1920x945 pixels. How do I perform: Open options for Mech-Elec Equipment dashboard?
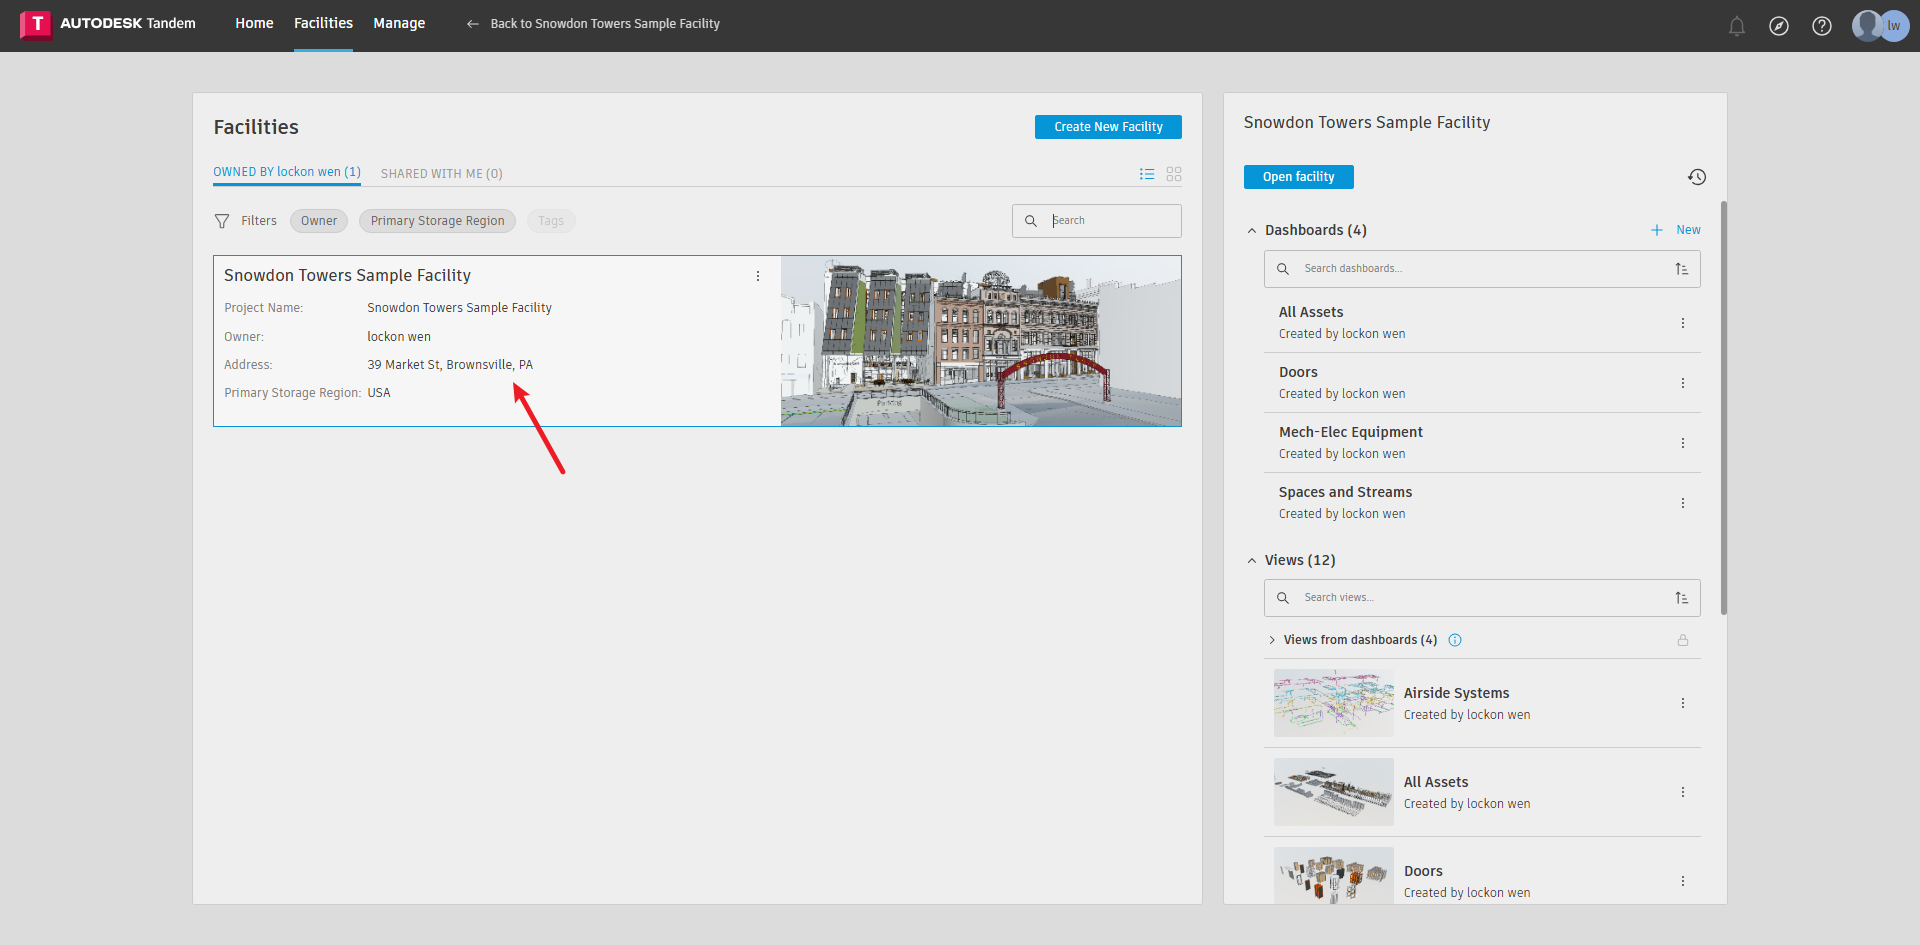pyautogui.click(x=1683, y=443)
